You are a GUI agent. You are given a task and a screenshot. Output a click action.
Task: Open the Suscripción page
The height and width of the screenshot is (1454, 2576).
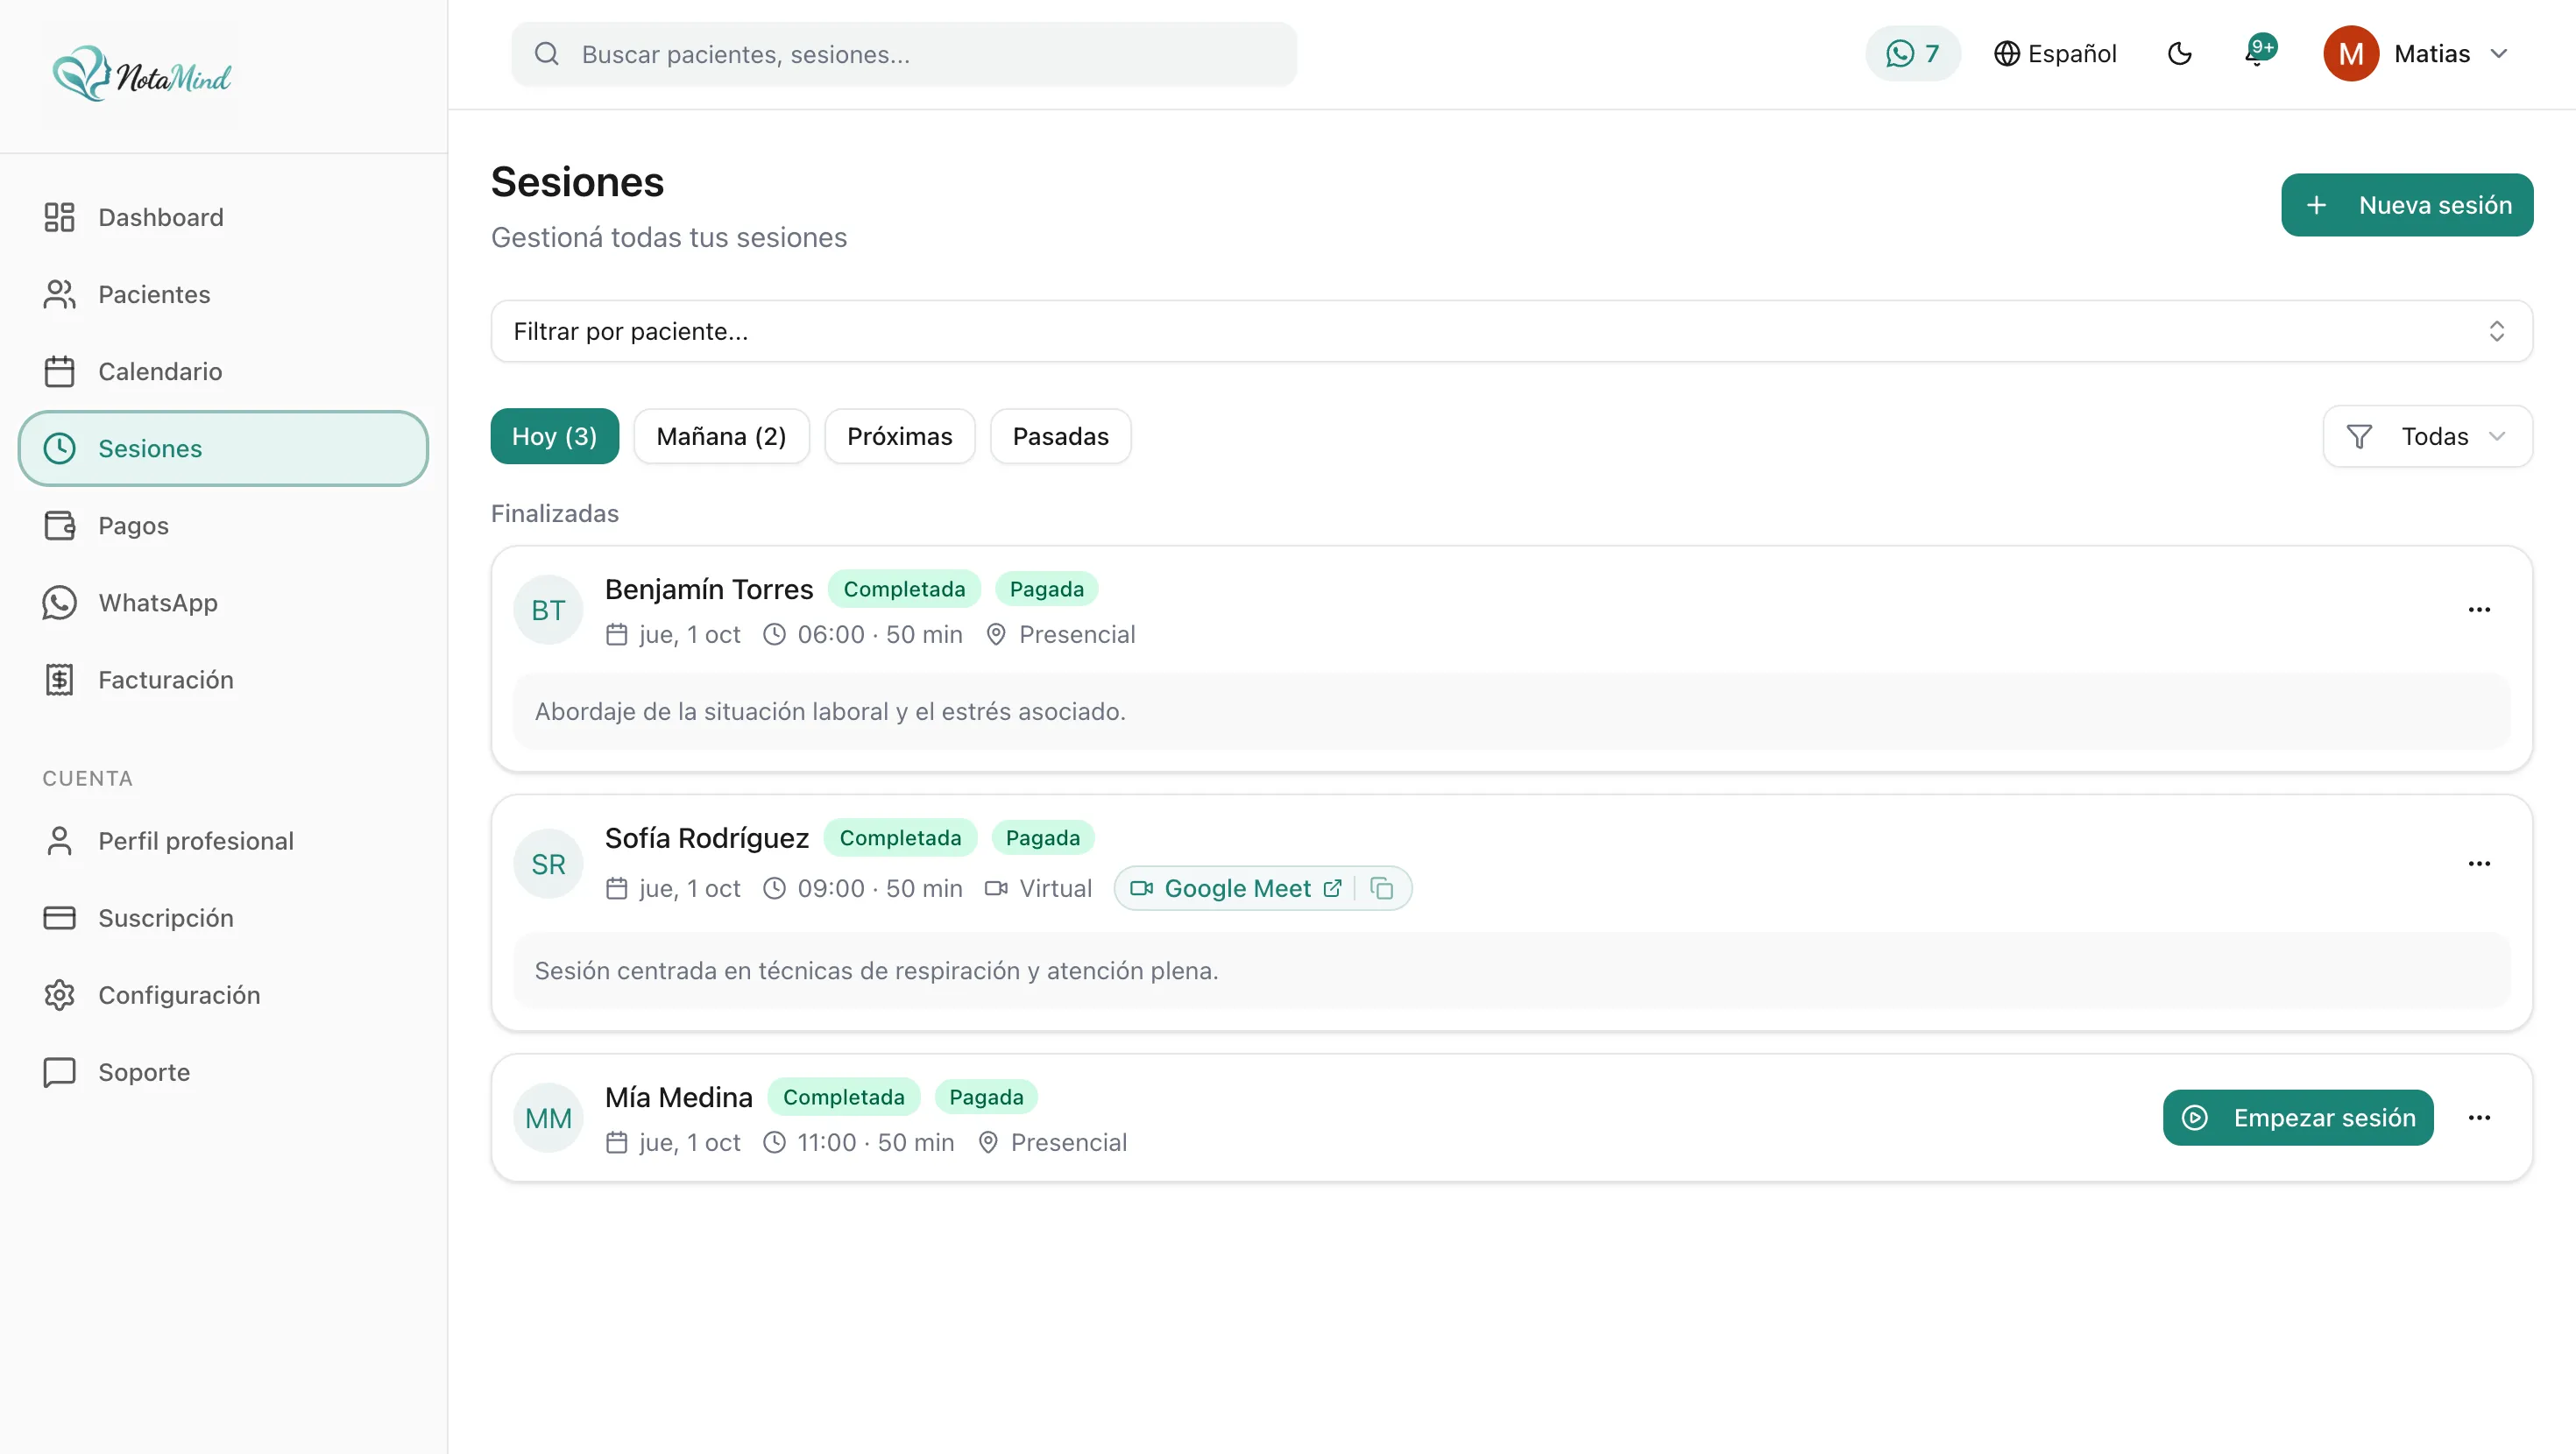223,917
